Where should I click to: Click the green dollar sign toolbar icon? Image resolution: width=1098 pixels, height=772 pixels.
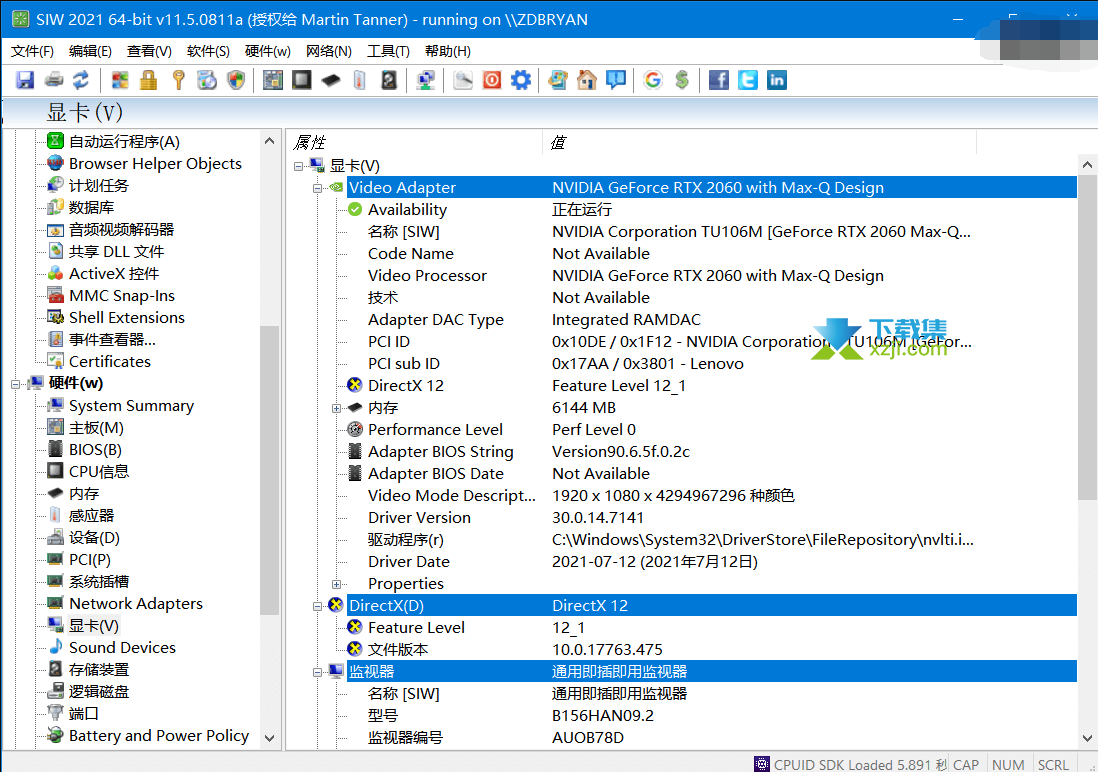point(682,80)
